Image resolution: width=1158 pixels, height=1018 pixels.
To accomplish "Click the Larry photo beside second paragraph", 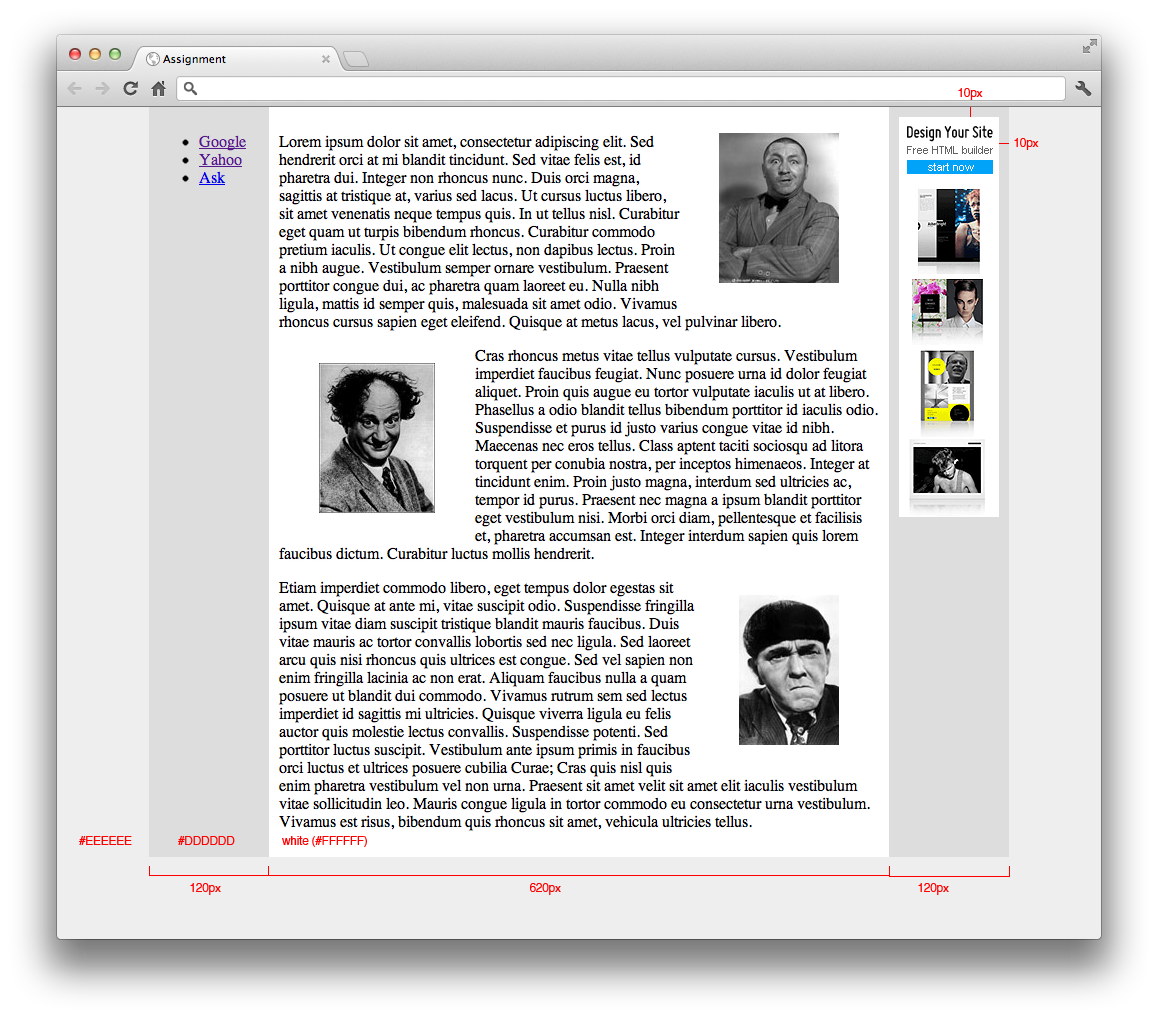I will click(x=377, y=438).
